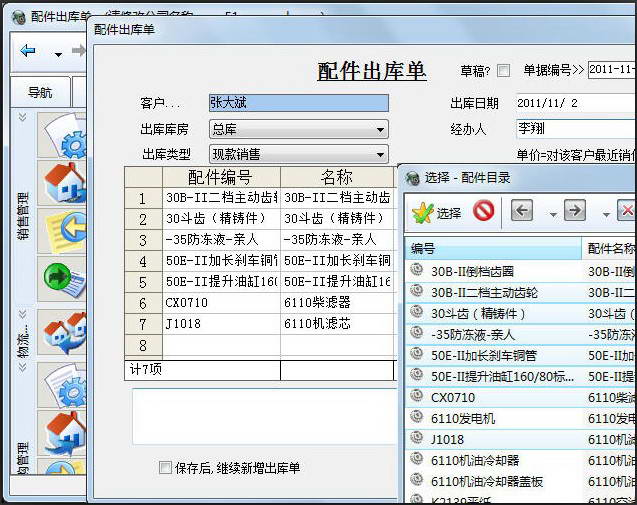
Task: Click the red prohibition cancel icon
Action: click(483, 211)
